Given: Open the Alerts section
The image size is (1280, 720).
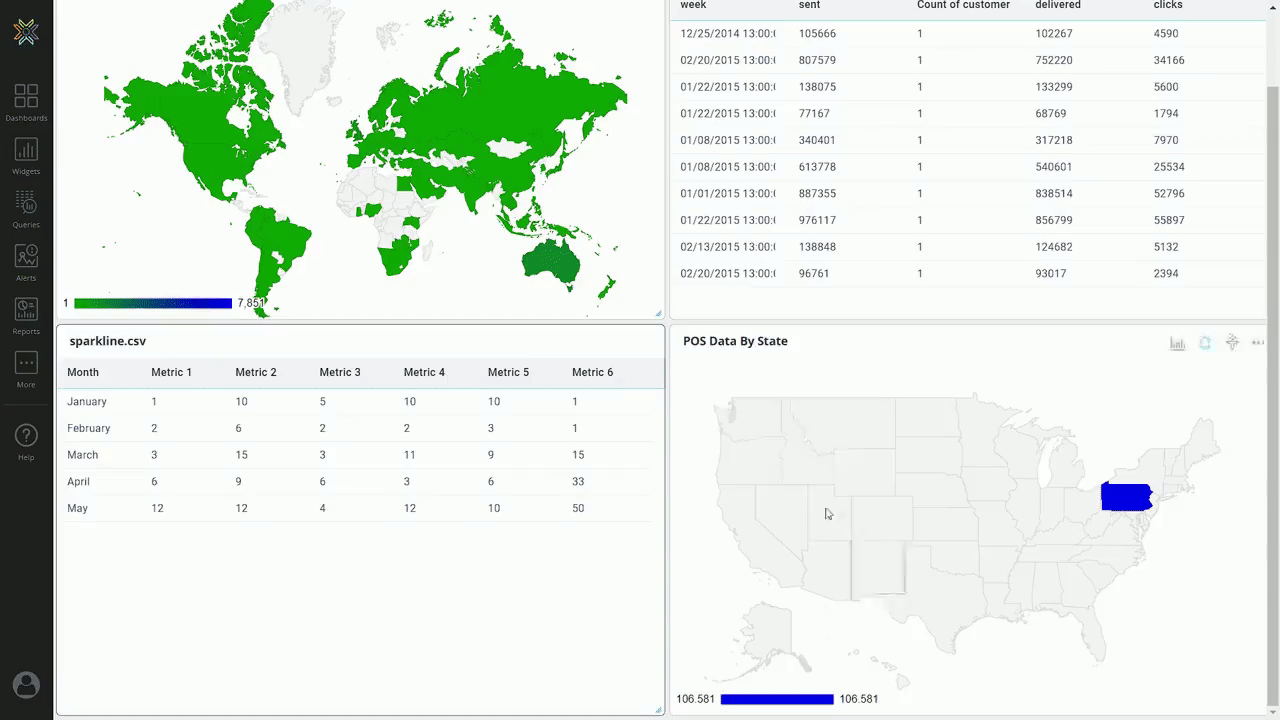Looking at the screenshot, I should (x=26, y=262).
